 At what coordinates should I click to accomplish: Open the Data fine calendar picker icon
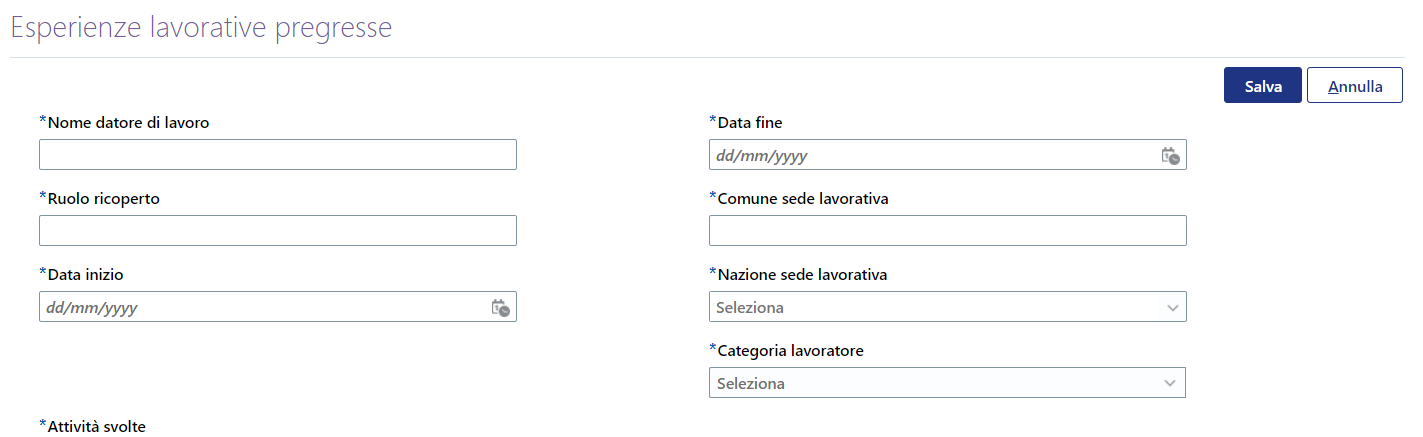tap(1170, 156)
